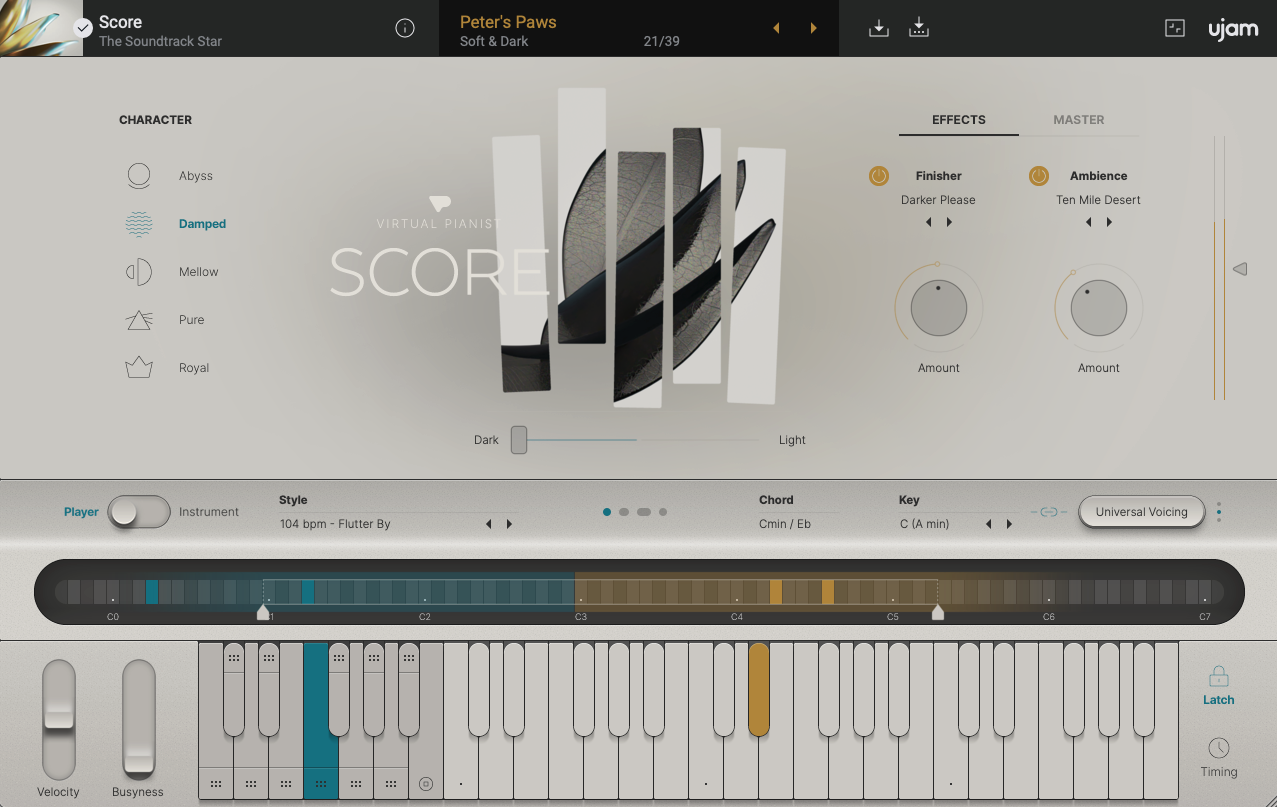The image size is (1277, 807).
Task: Step to the previous key
Action: click(x=988, y=524)
